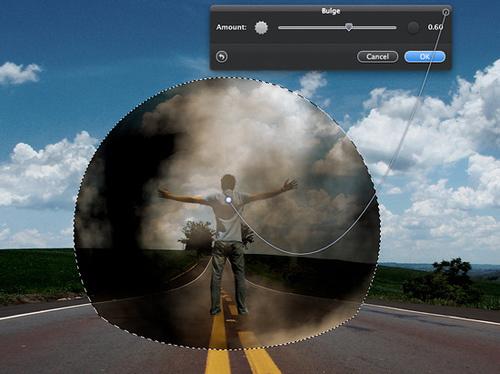Click the Amount slider track's minimum end

pos(279,28)
